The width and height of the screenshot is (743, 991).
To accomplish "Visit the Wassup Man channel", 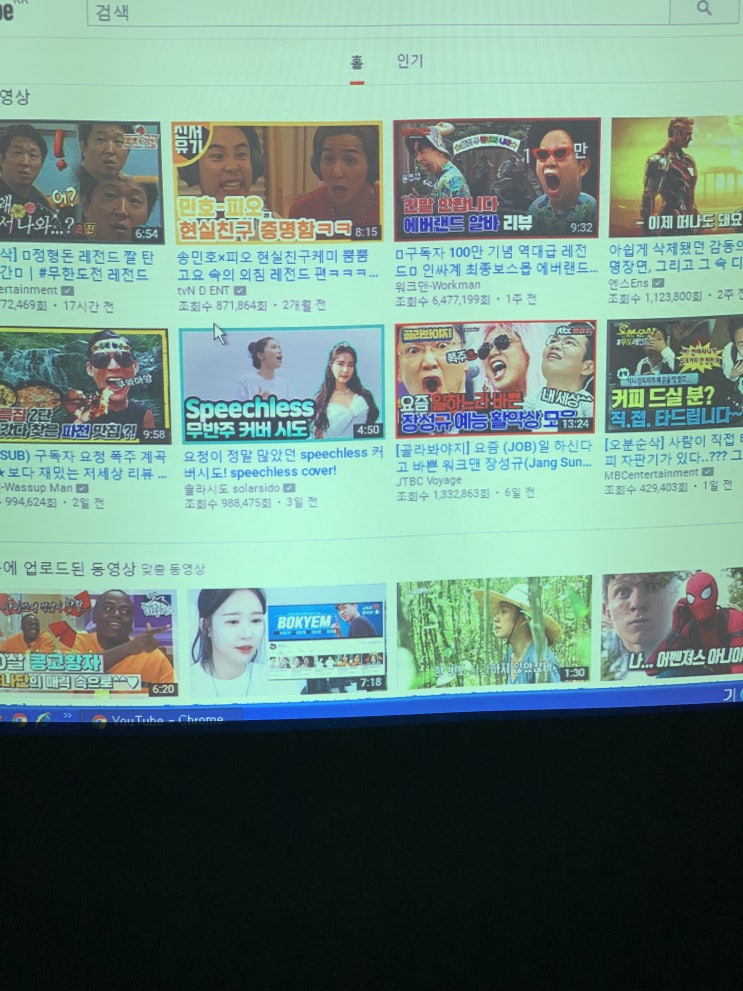I will 37,488.
